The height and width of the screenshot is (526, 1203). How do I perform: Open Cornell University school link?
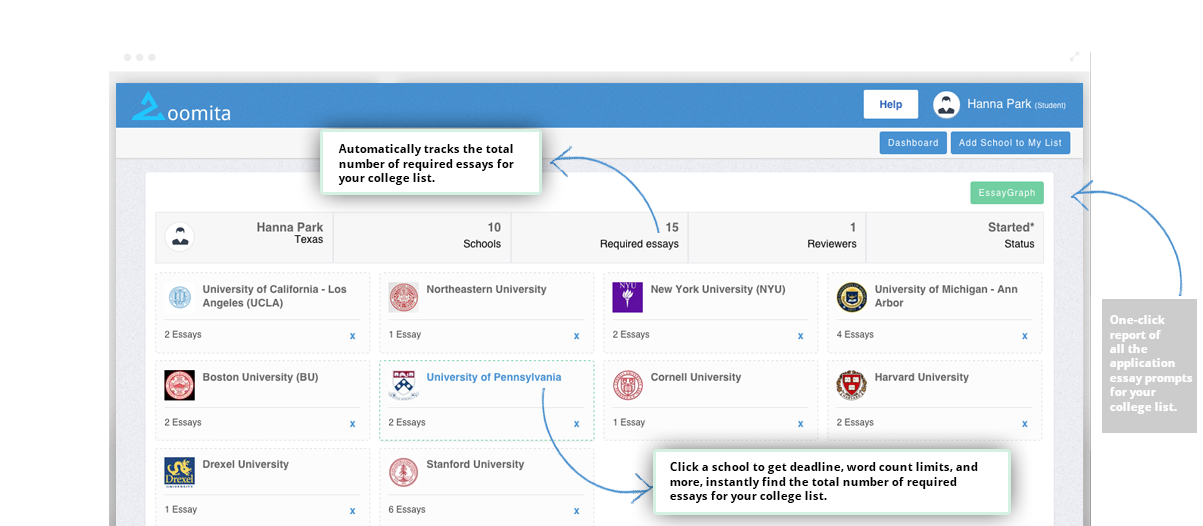click(696, 378)
